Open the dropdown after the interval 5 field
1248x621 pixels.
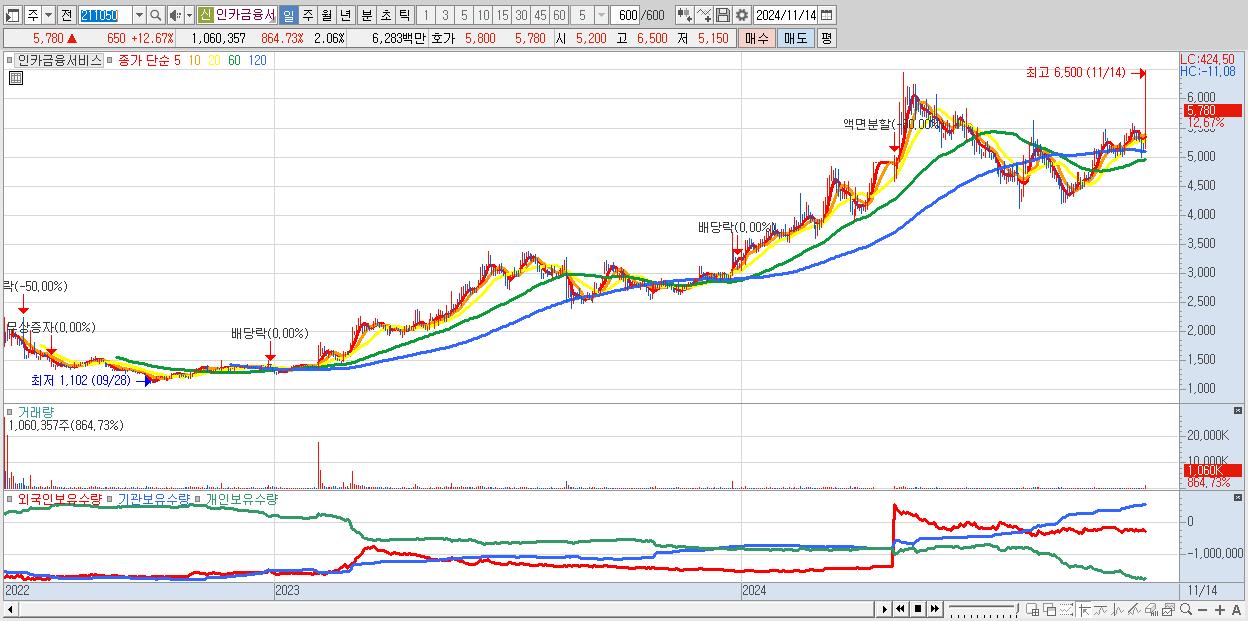tap(601, 15)
